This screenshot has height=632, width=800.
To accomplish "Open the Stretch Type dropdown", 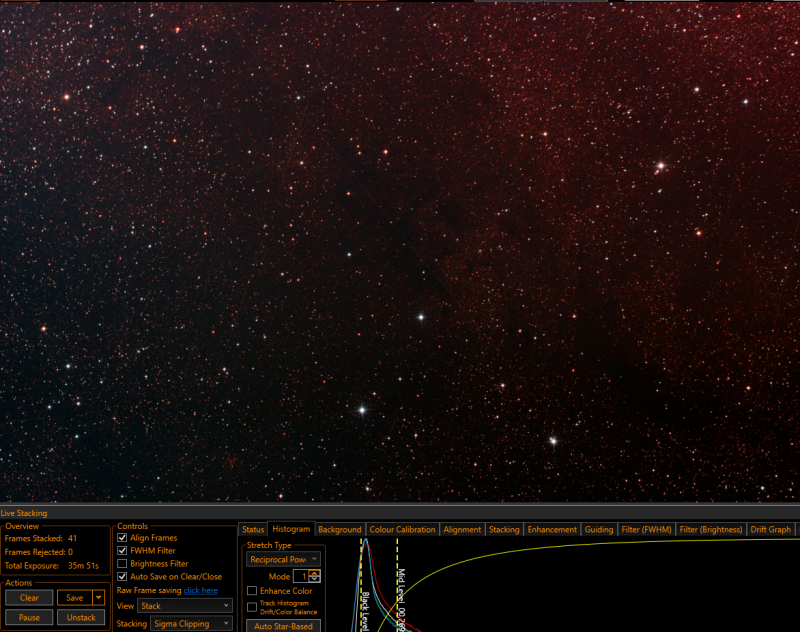I will (x=283, y=560).
